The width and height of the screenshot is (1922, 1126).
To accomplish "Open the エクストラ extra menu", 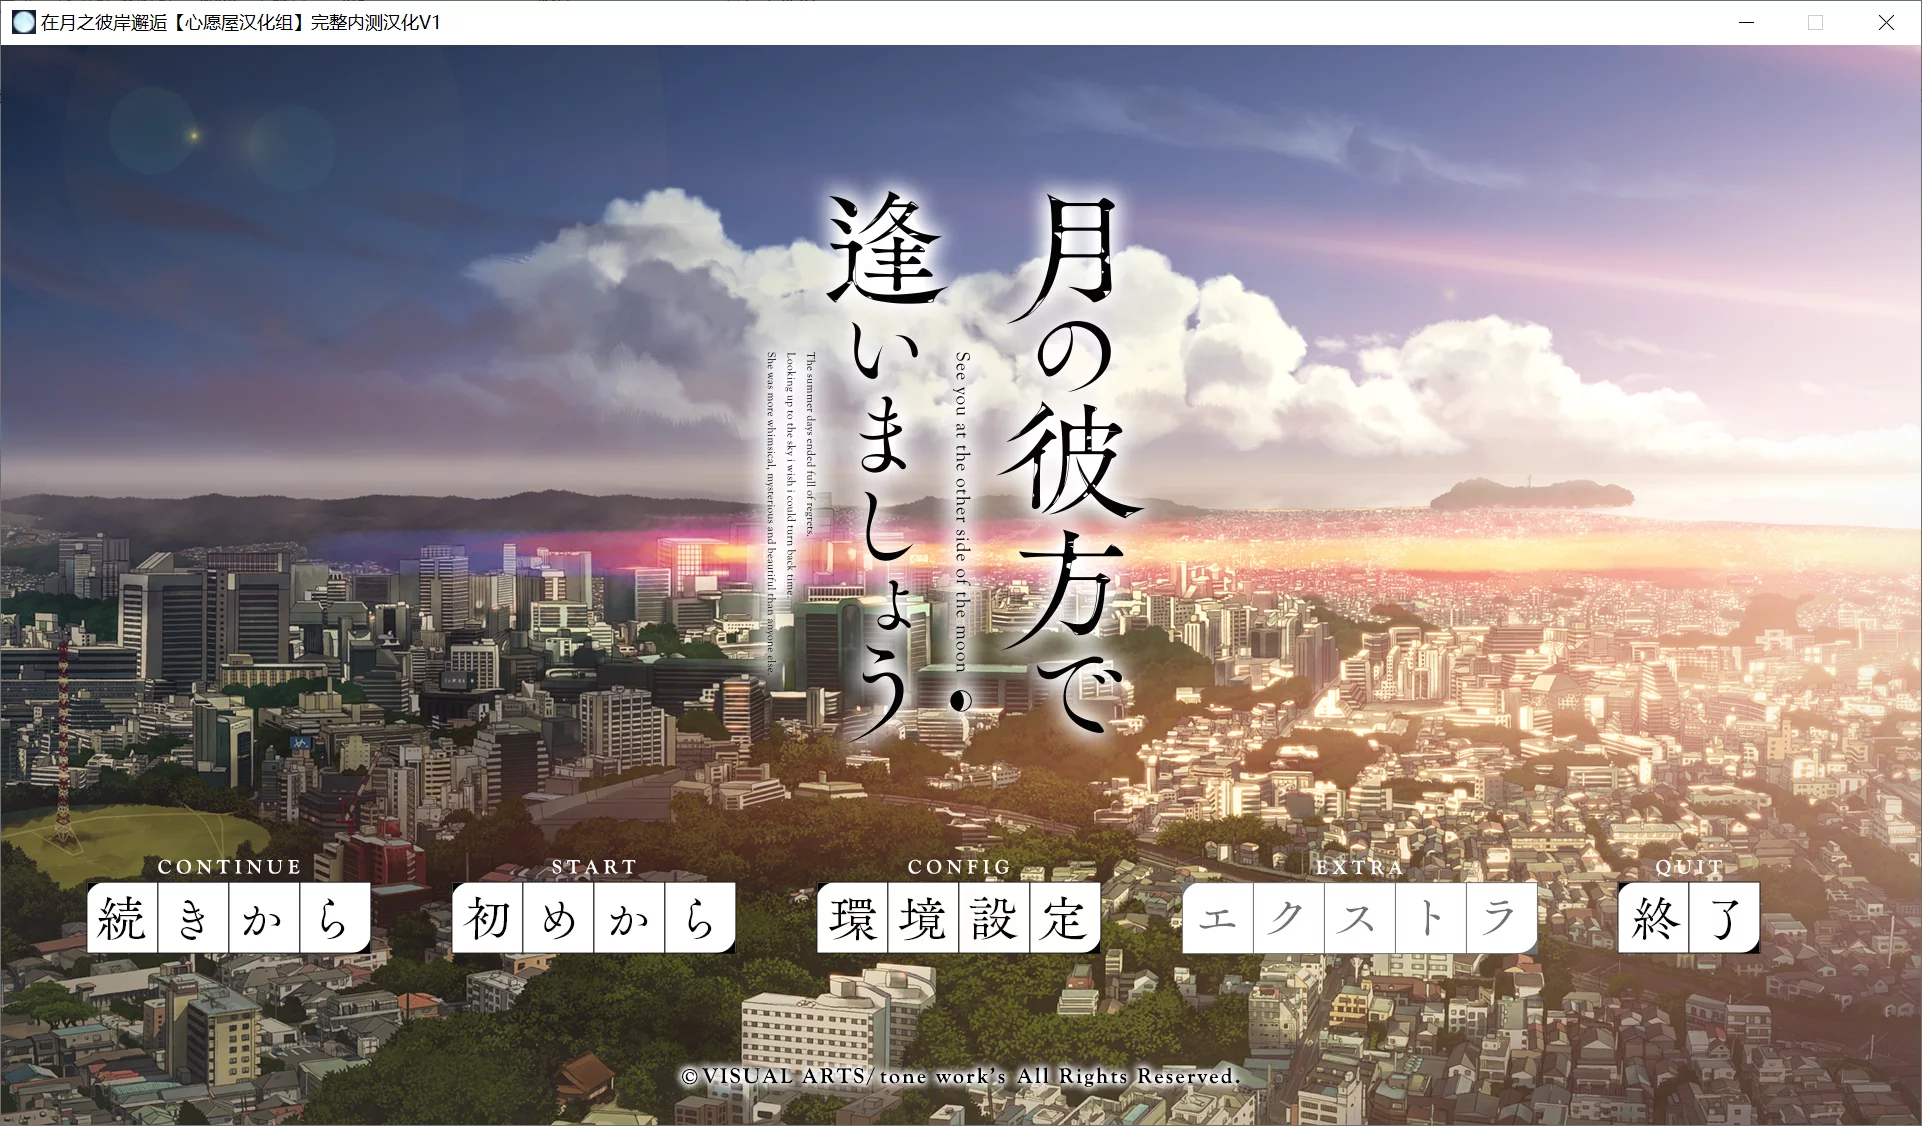I will [x=1360, y=917].
